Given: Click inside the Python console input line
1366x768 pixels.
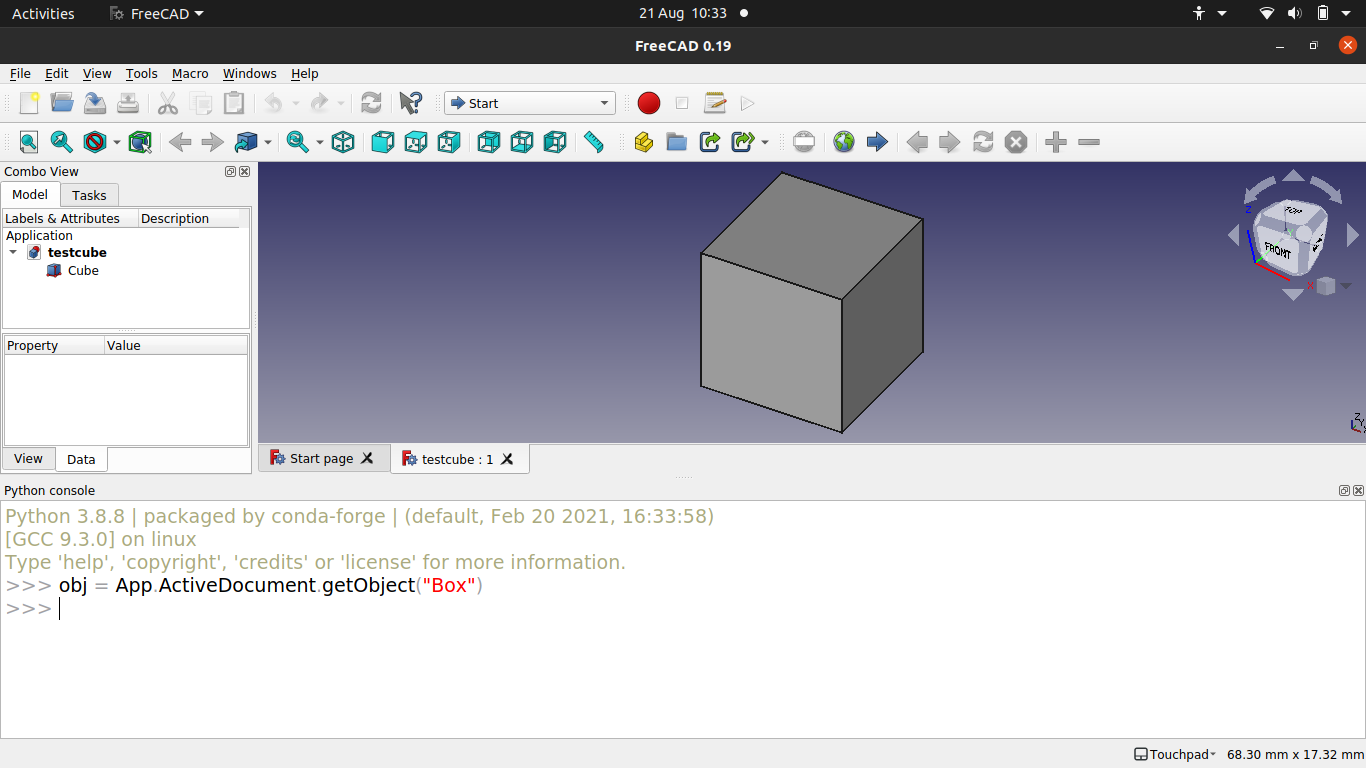Looking at the screenshot, I should point(710,609).
